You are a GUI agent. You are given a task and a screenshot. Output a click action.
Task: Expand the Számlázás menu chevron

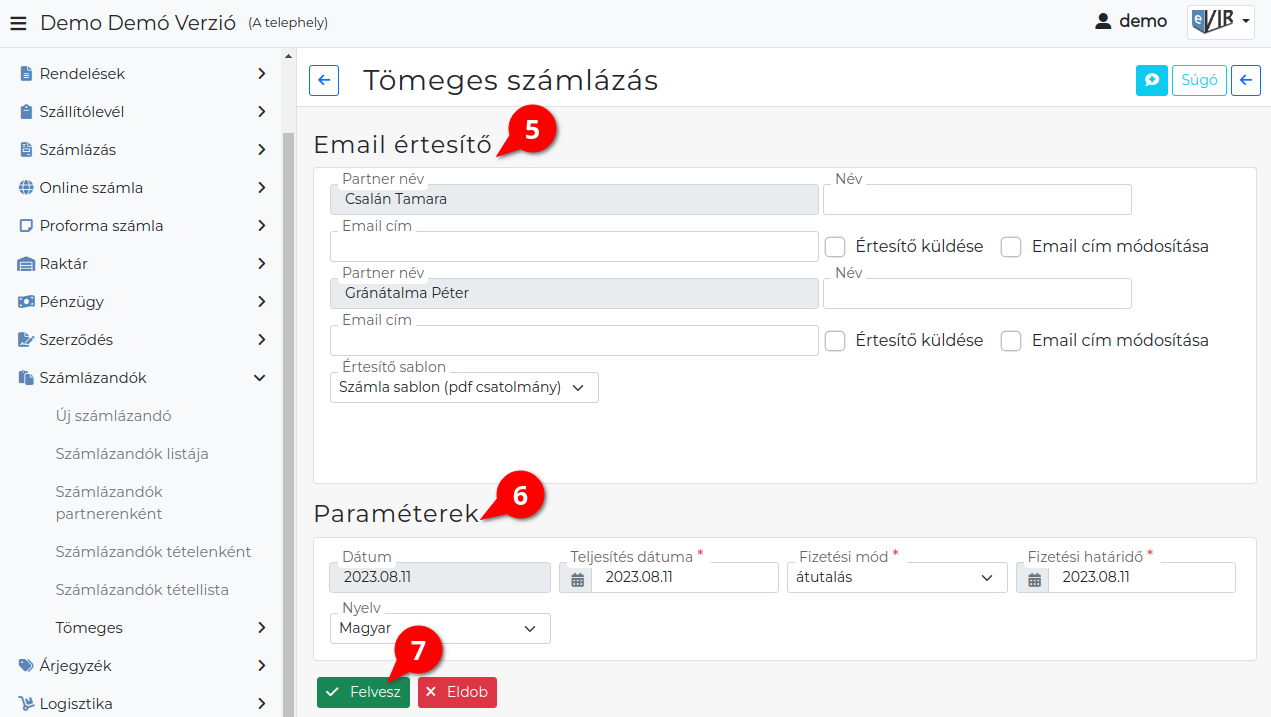[x=261, y=150]
